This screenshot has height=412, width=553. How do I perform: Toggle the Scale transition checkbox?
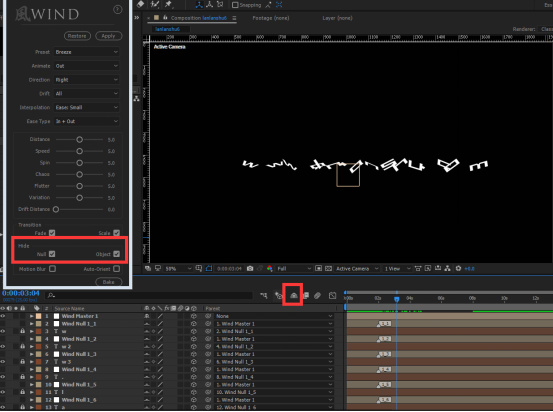point(117,233)
